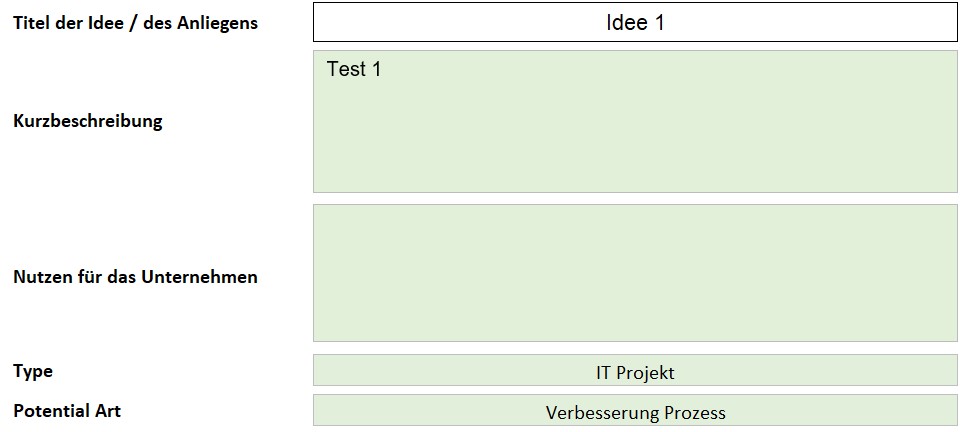Place cursor after Test 1 in Kurzbeschreibung
Screen dimensions: 967x432
coord(384,69)
